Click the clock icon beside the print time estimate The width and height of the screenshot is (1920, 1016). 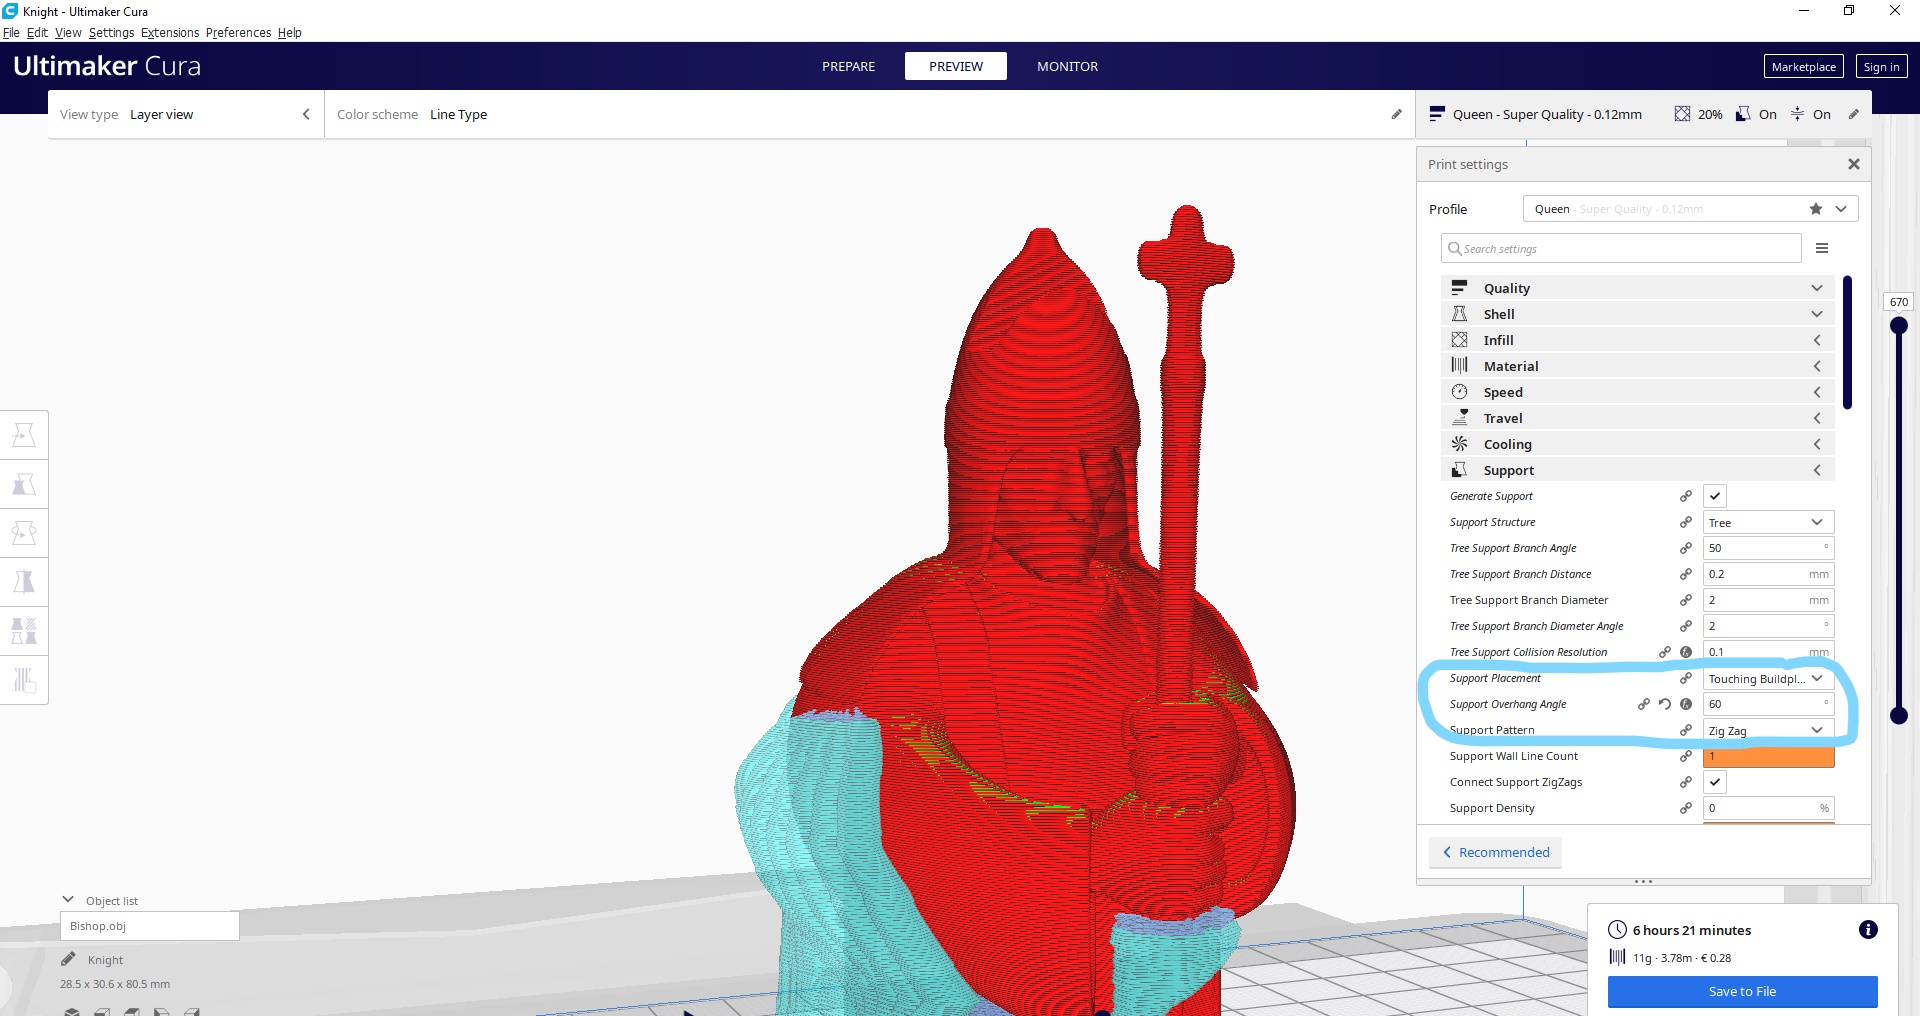coord(1618,930)
